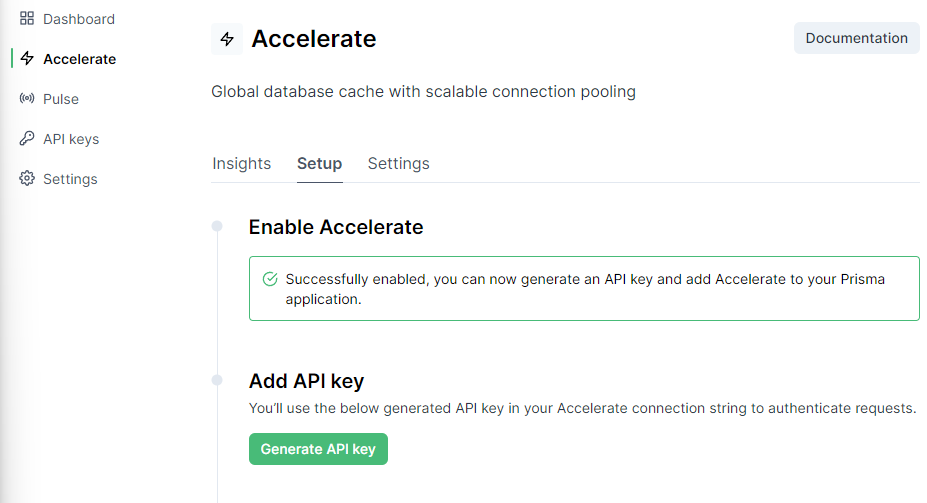This screenshot has width=927, height=503.
Task: Click the green success checkmark icon
Action: point(270,280)
